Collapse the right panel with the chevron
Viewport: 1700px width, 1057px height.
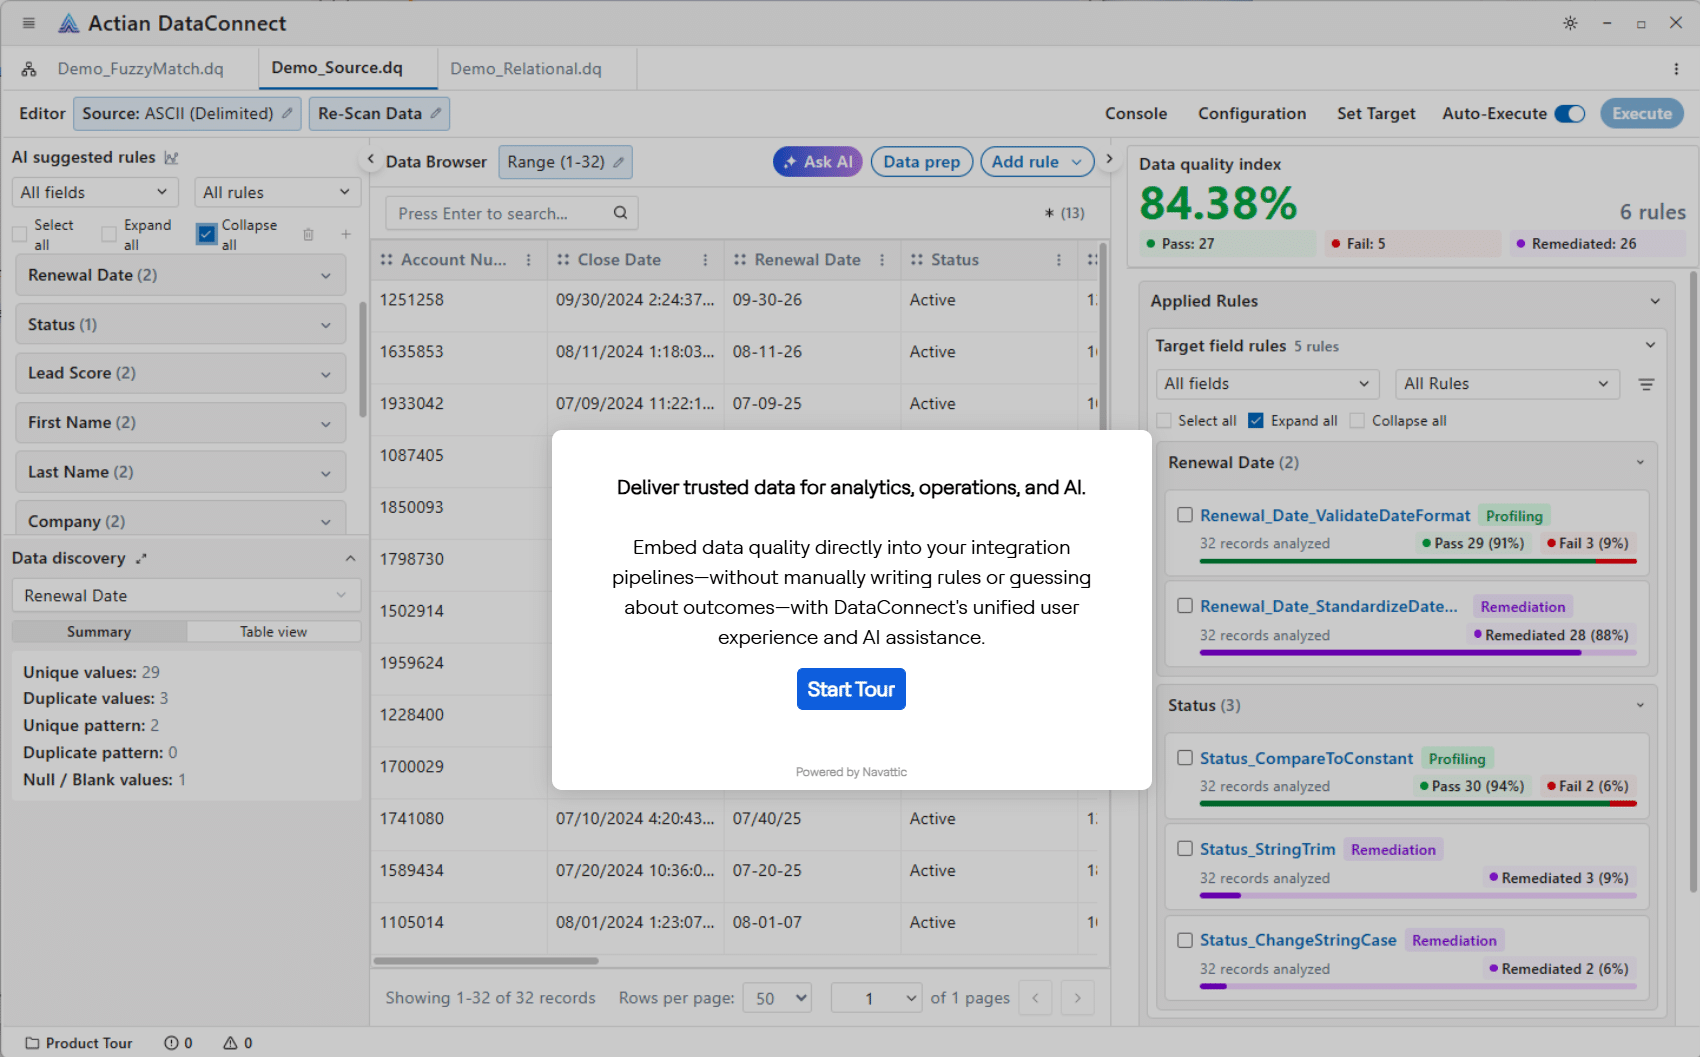(x=1109, y=160)
